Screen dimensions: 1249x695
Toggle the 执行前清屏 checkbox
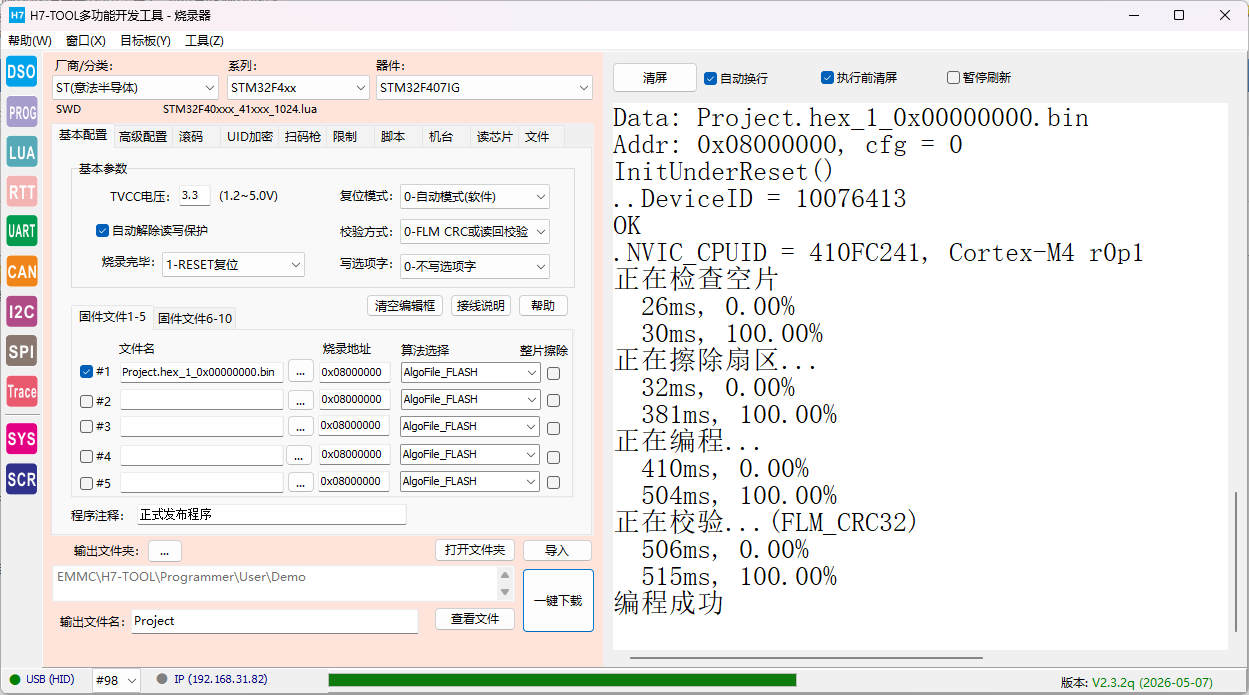tap(827, 77)
